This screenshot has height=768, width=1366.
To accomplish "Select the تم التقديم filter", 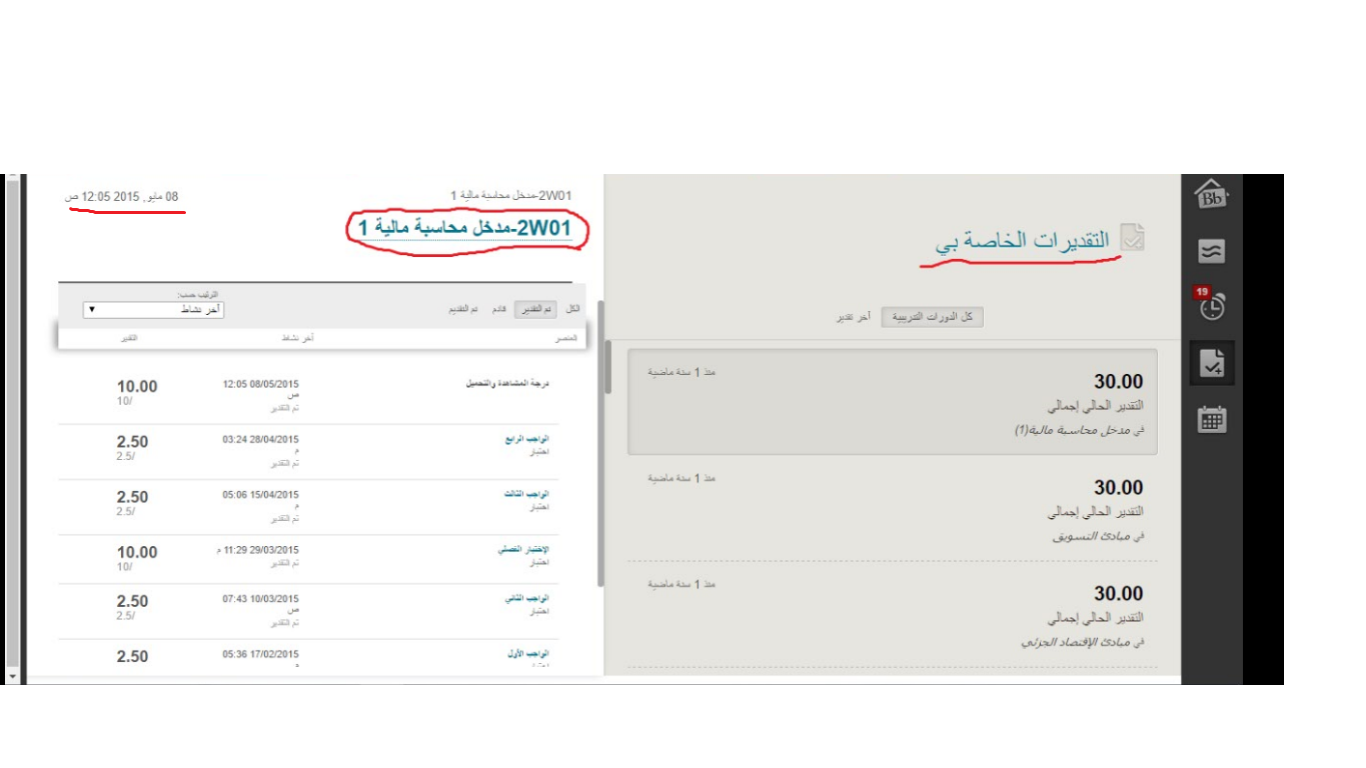I will [462, 309].
